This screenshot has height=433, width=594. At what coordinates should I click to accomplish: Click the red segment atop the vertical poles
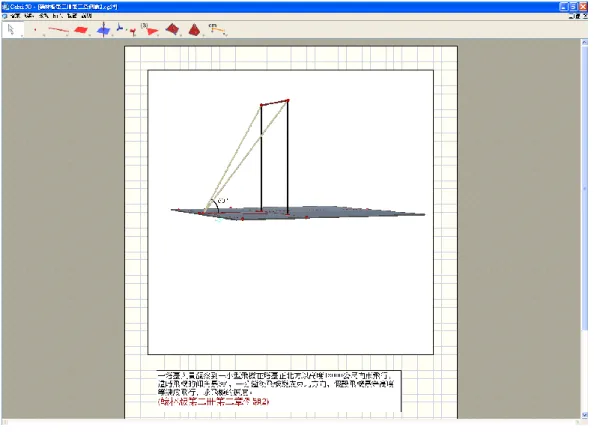(x=275, y=103)
